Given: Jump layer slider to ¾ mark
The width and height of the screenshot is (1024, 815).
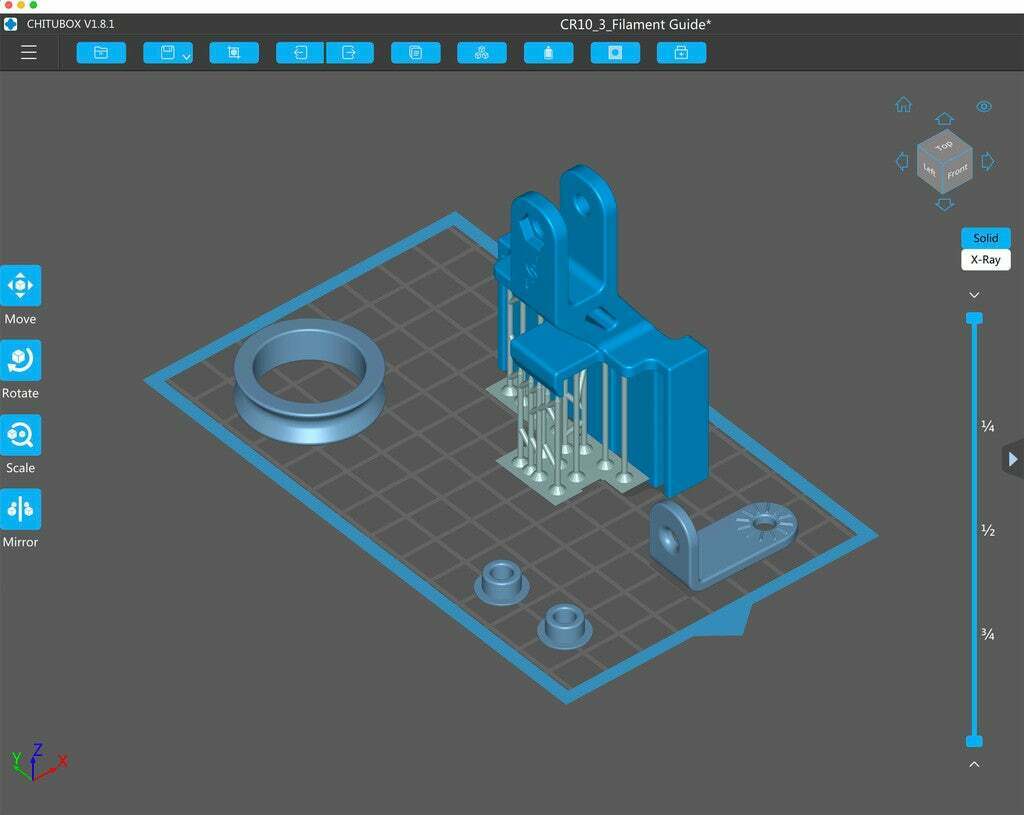Looking at the screenshot, I should tap(987, 634).
